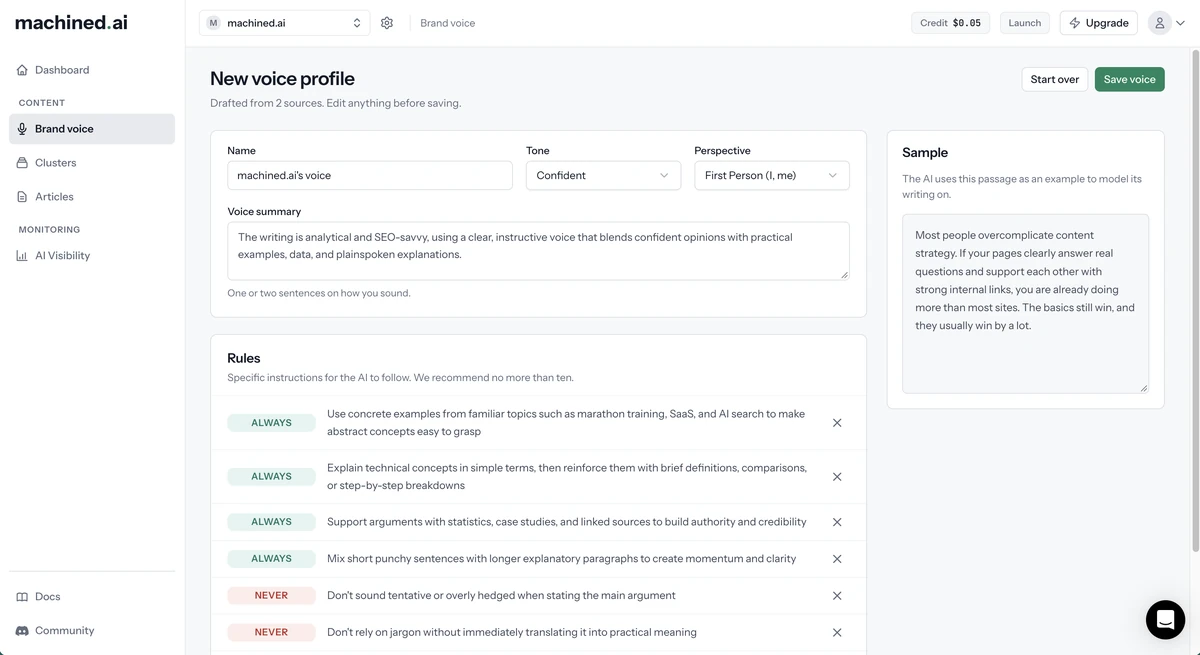The width and height of the screenshot is (1200, 655).
Task: Open the Perspective dropdown
Action: point(772,175)
